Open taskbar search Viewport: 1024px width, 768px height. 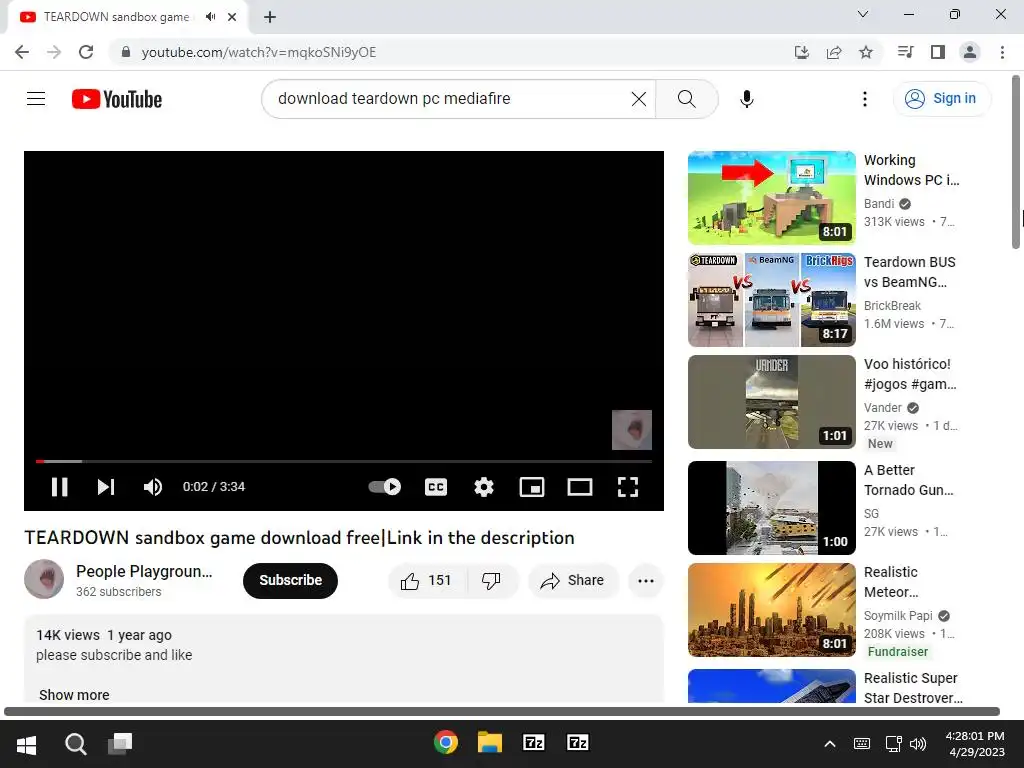tap(76, 744)
